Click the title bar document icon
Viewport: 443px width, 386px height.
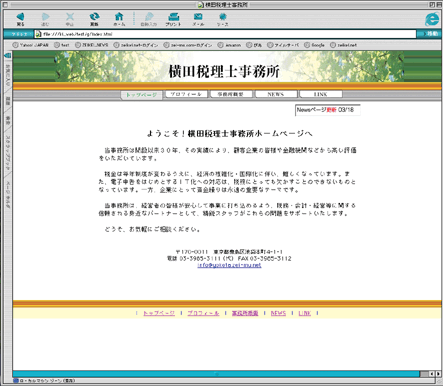pos(200,5)
